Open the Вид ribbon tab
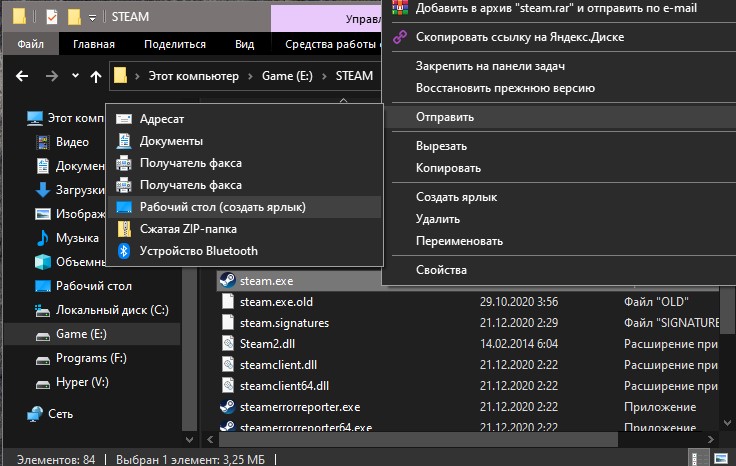736x466 pixels. point(245,44)
